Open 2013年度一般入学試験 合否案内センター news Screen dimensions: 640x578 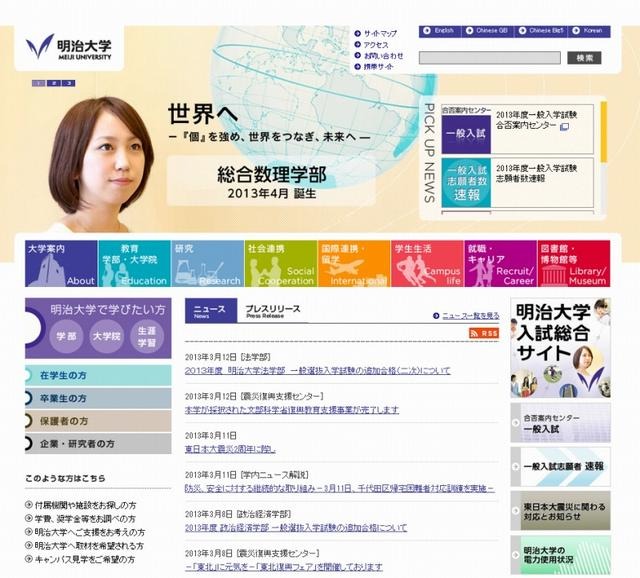pyautogui.click(x=536, y=120)
